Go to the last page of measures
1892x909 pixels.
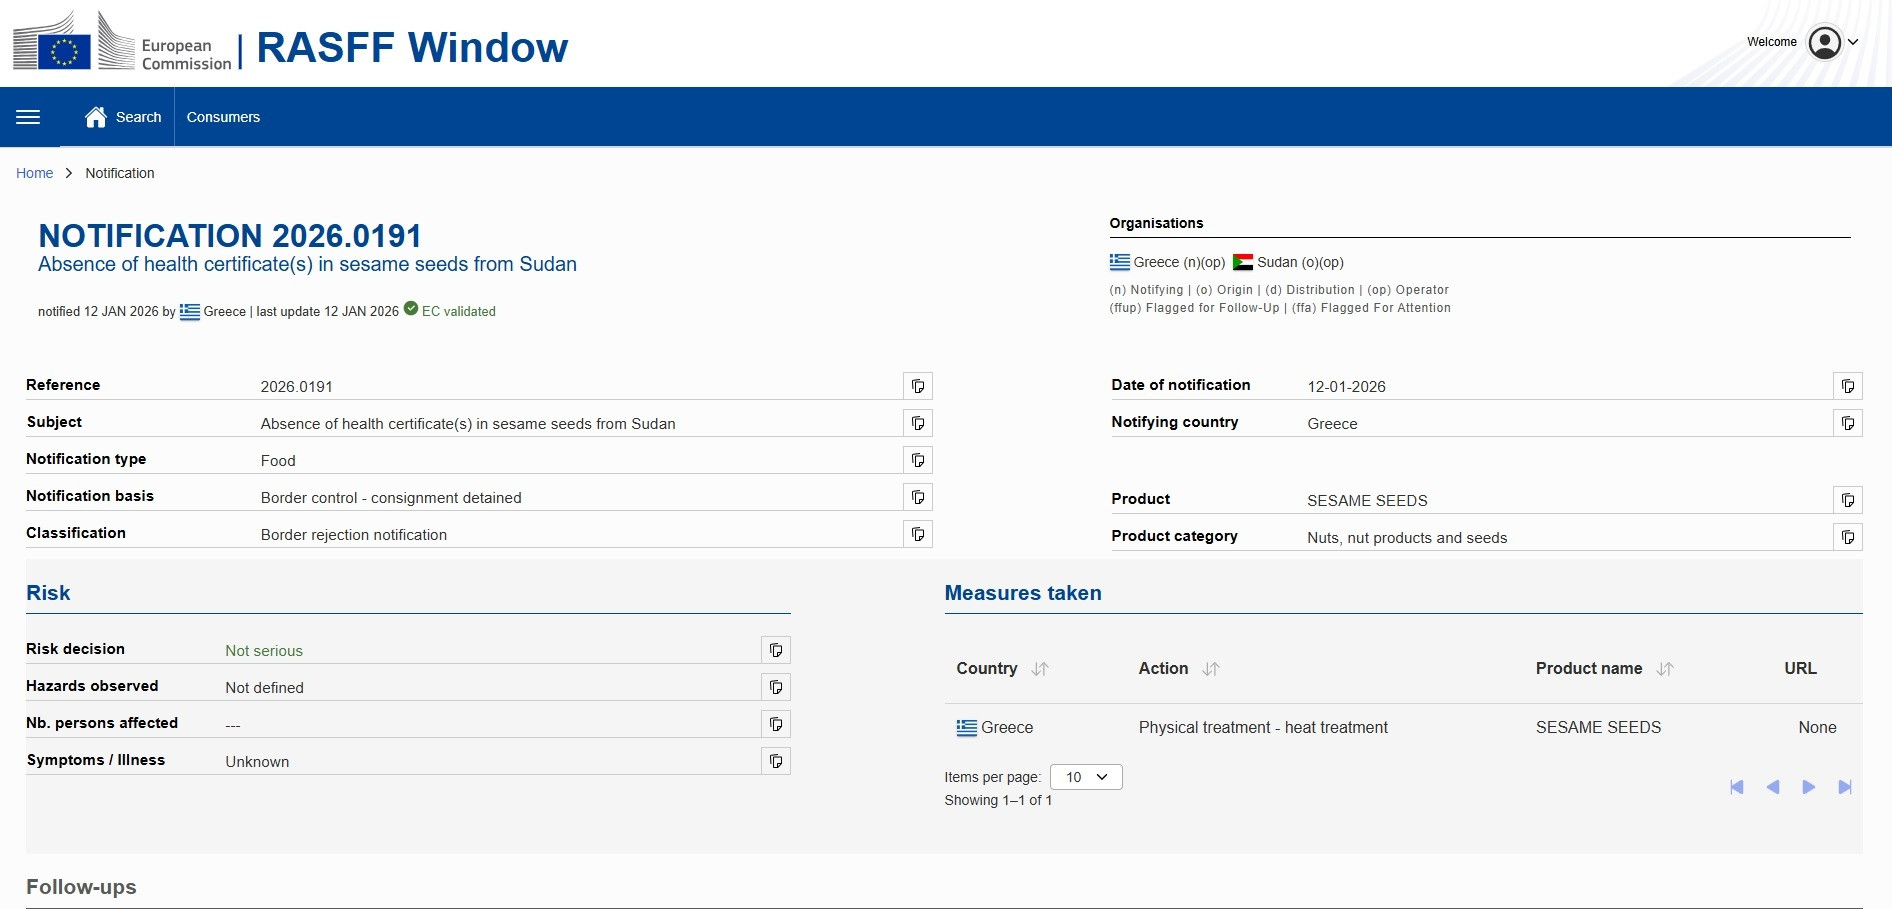tap(1845, 787)
